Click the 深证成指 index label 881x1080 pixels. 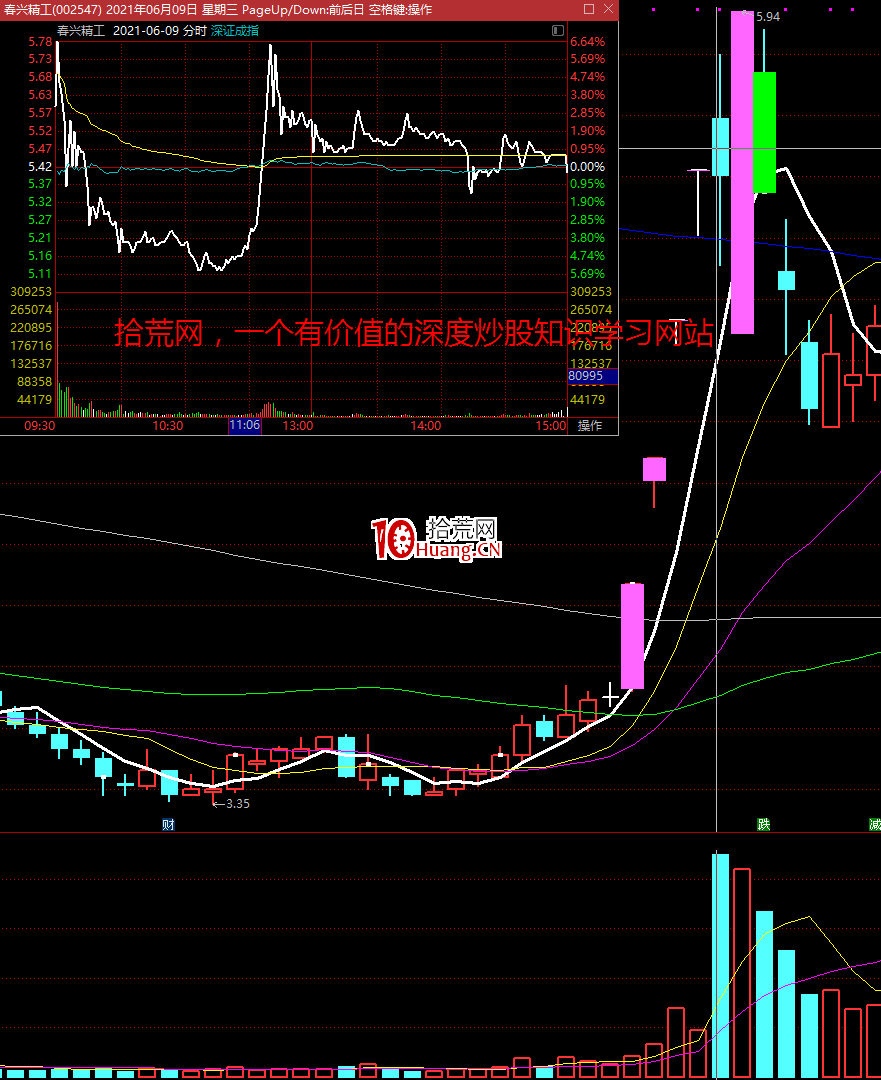(x=235, y=31)
